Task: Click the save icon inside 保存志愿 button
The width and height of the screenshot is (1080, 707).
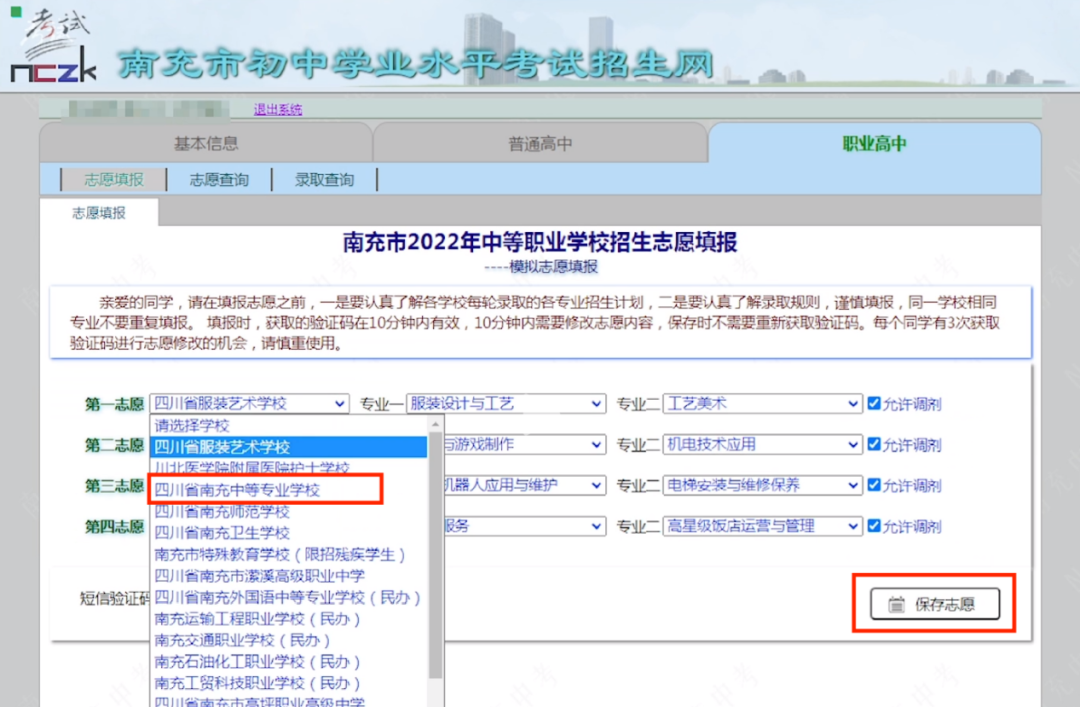Action: (x=899, y=604)
